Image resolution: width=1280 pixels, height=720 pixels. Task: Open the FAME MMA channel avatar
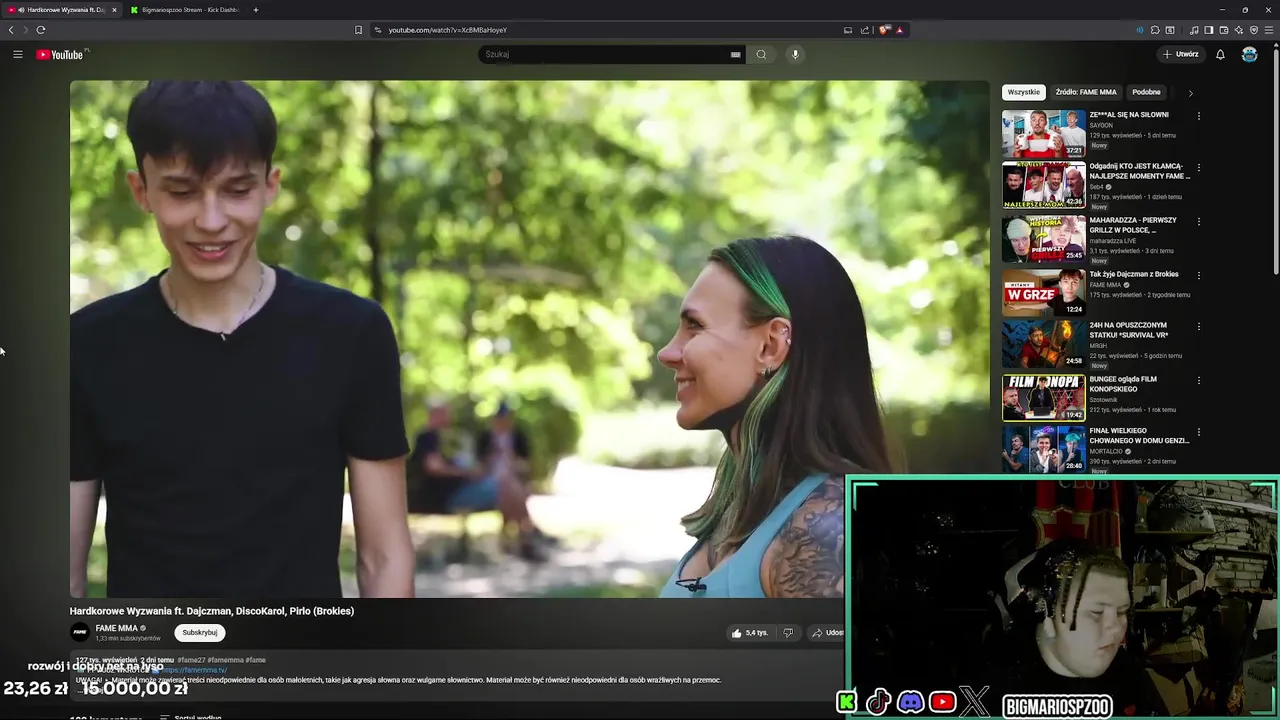[x=79, y=632]
